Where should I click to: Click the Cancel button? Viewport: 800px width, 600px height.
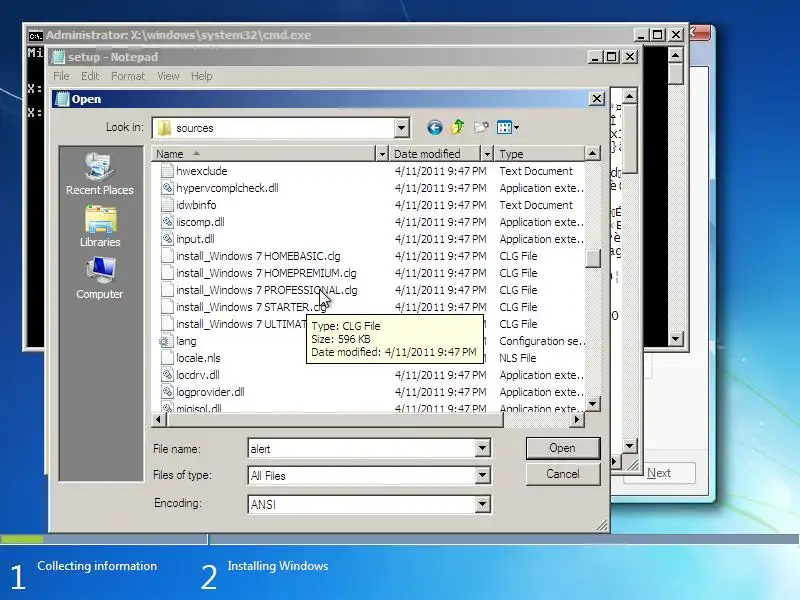tap(563, 474)
